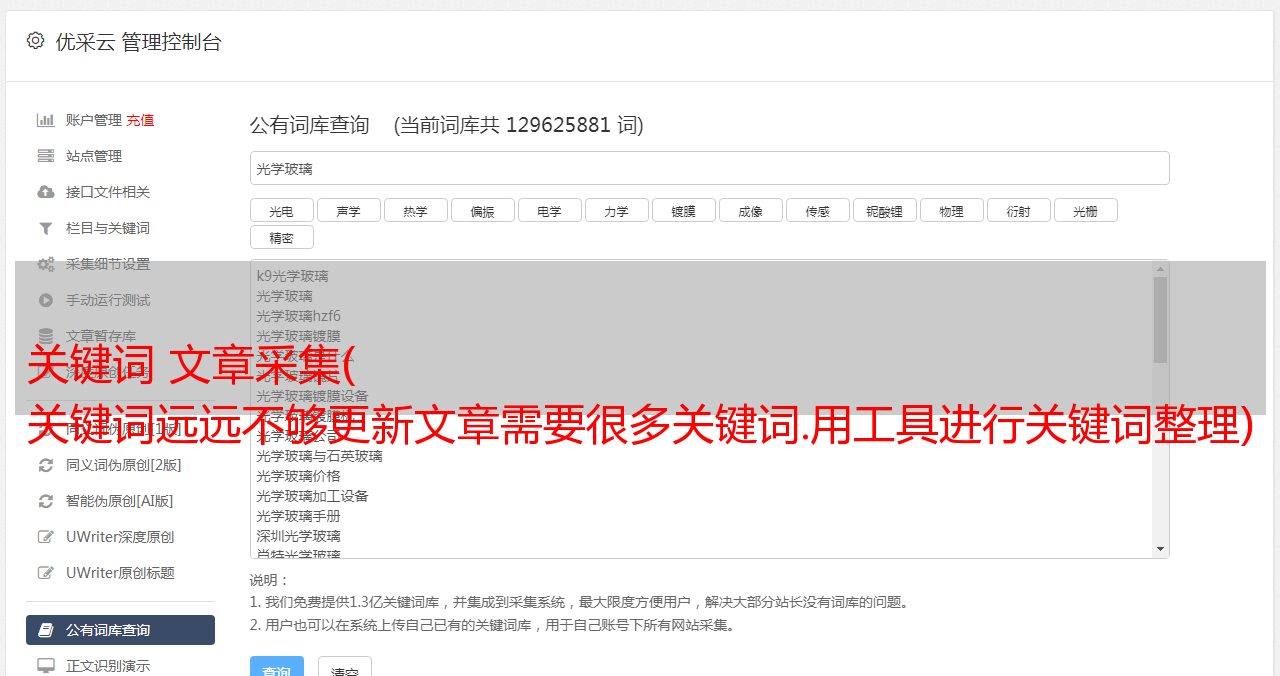Select the 光栅 tag button
Screen dimensions: 1280x676
(1085, 210)
